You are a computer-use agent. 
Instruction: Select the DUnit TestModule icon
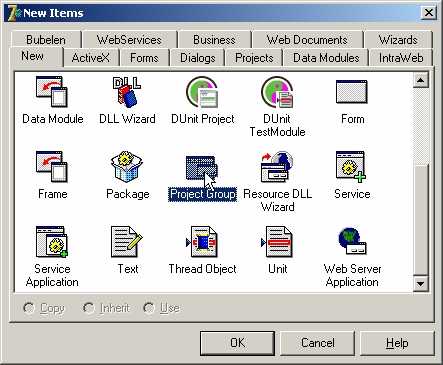tap(277, 92)
